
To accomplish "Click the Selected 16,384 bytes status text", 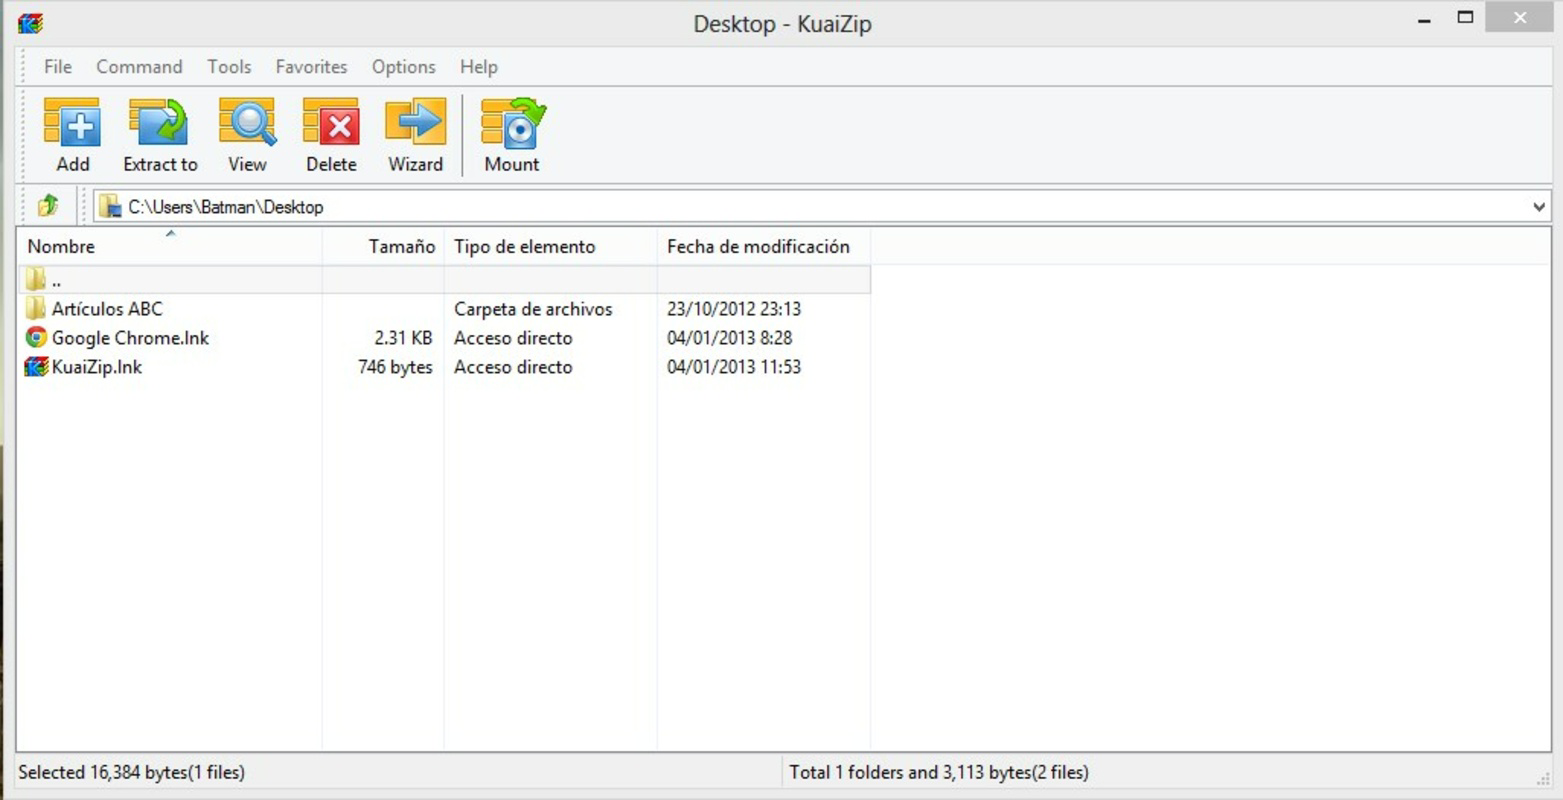I will pos(131,772).
